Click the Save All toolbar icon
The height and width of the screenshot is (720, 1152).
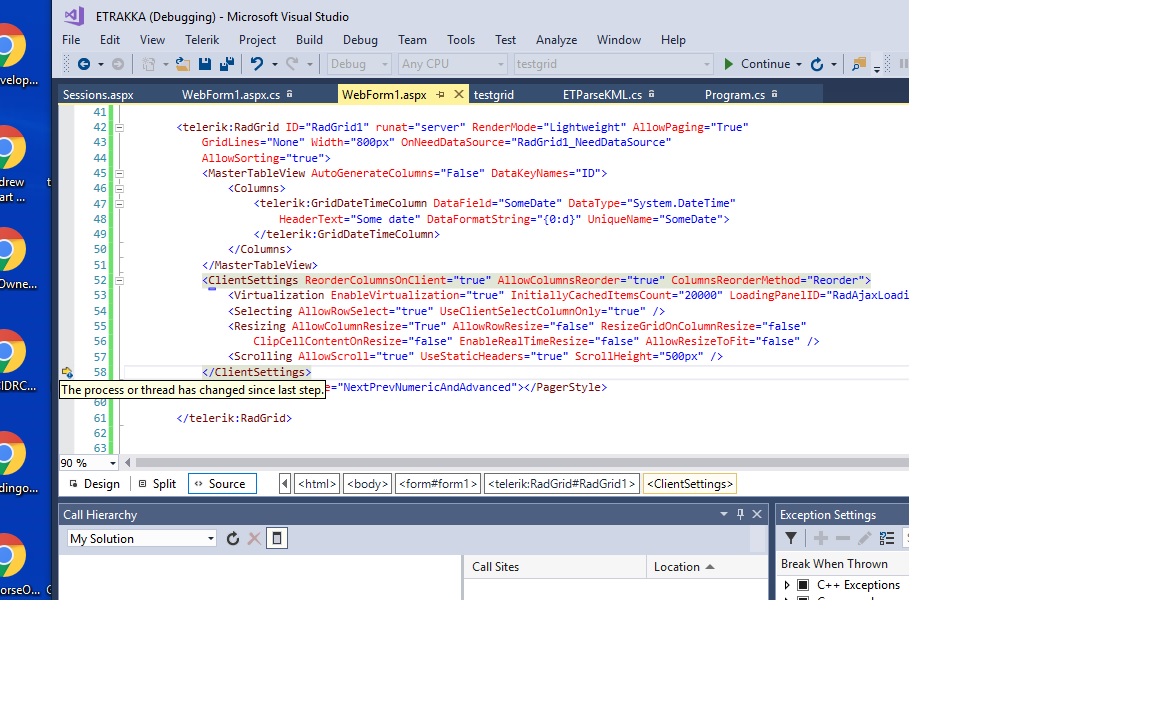point(226,64)
